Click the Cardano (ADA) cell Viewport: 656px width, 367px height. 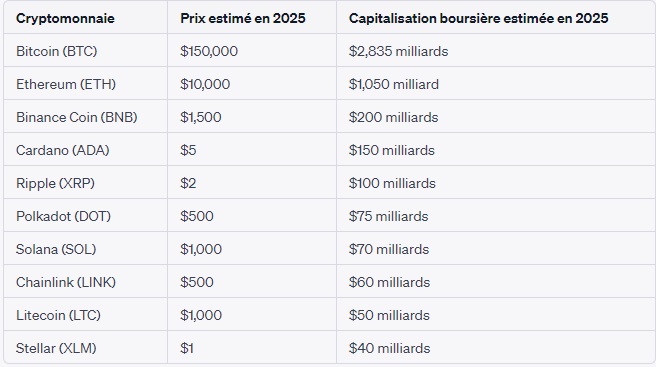click(x=62, y=150)
